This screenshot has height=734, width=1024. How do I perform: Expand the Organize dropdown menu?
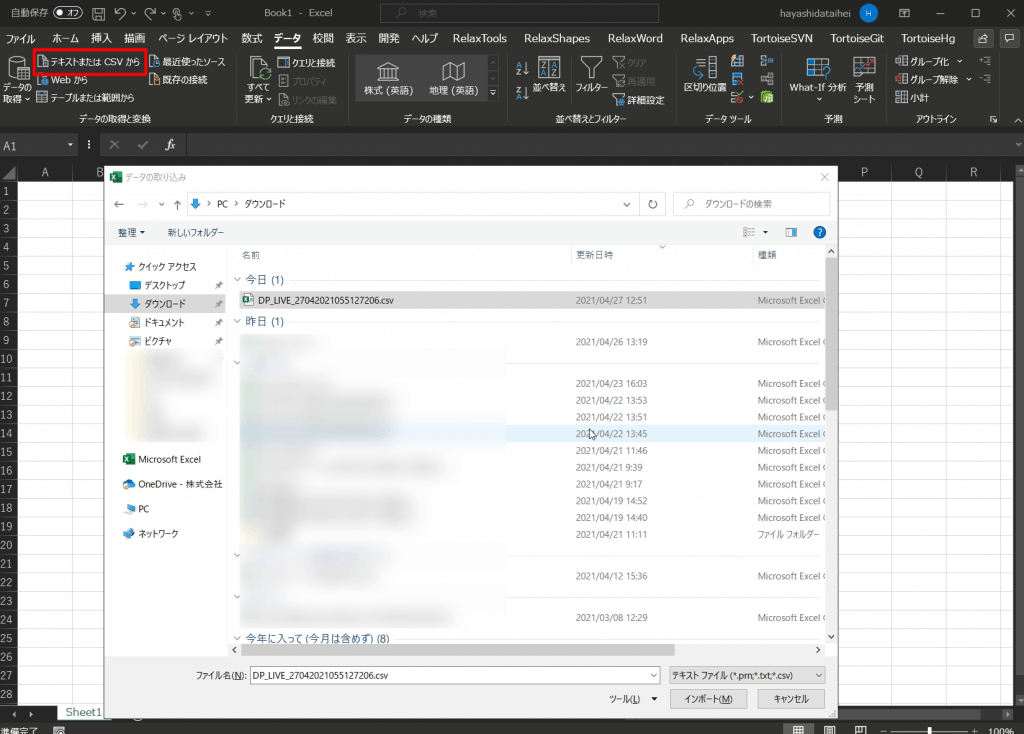tap(131, 232)
